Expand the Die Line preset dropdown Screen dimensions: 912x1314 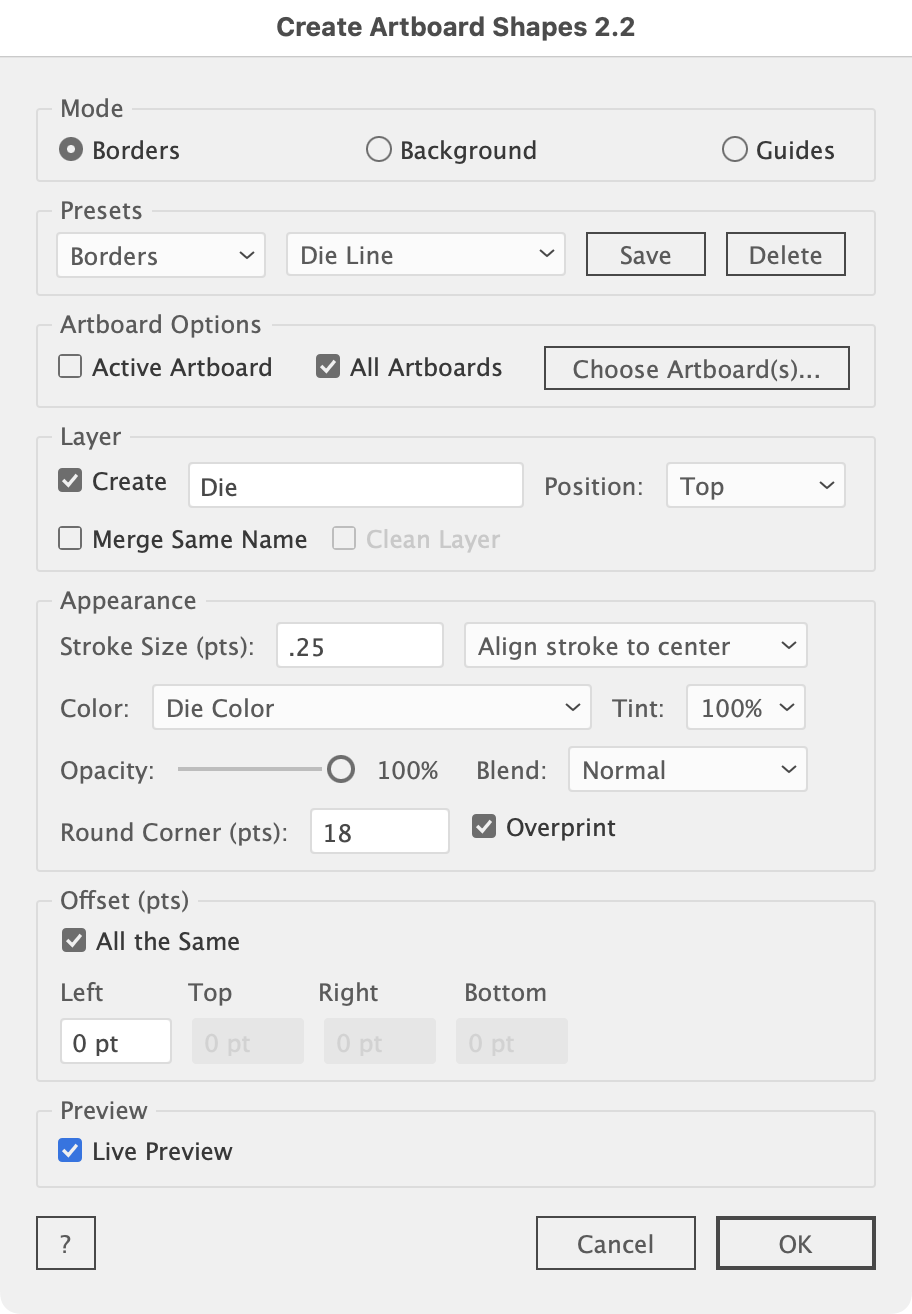[x=425, y=255]
